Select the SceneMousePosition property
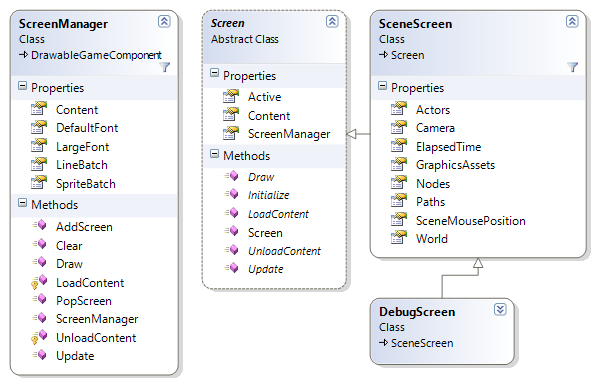This screenshot has width=595, height=383. coord(471,221)
